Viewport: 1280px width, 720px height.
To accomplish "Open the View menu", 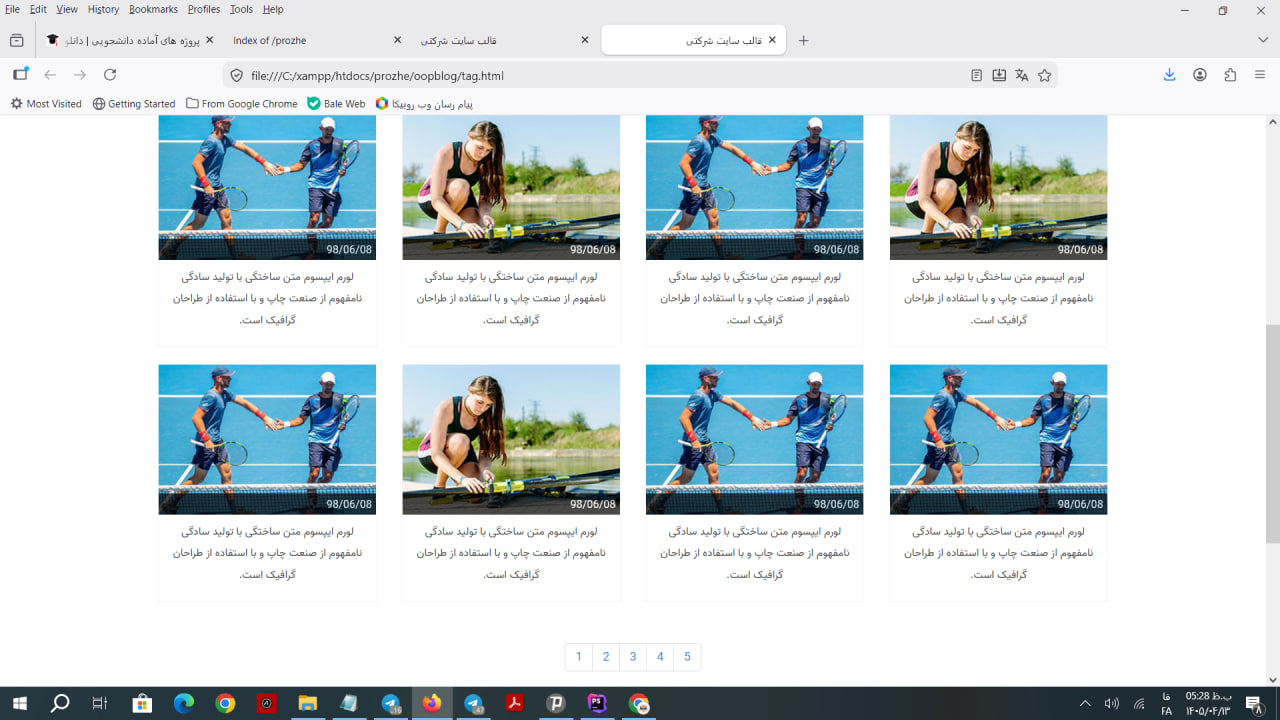I will [67, 9].
